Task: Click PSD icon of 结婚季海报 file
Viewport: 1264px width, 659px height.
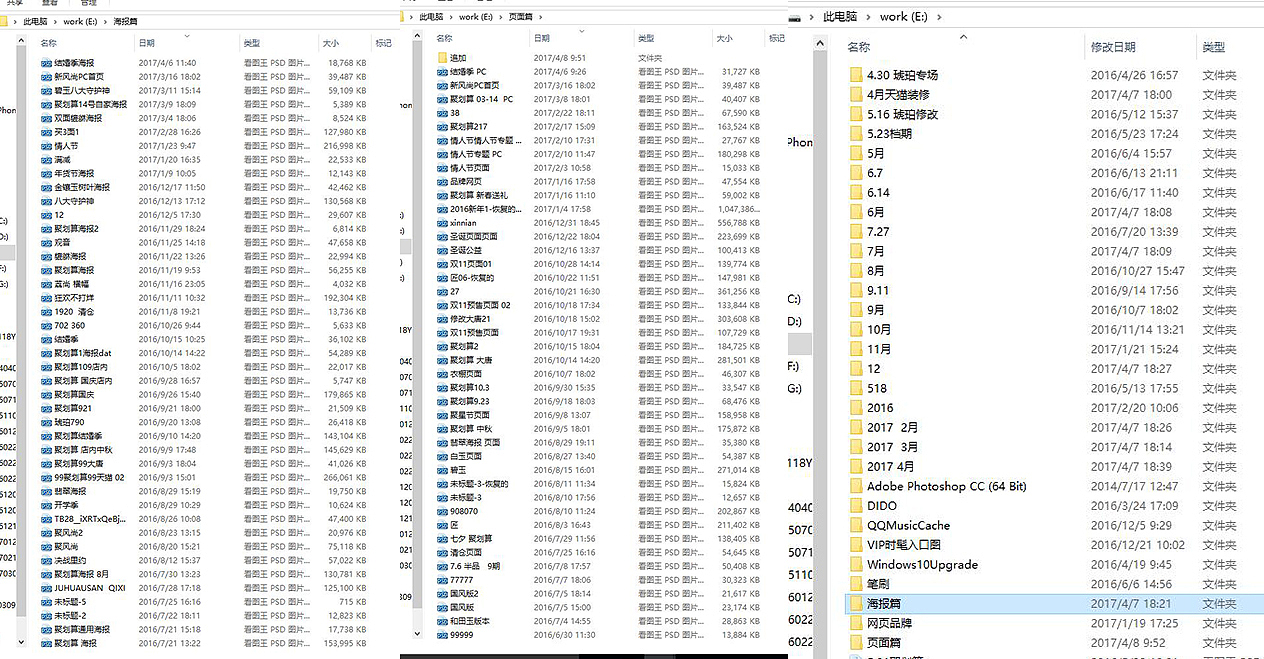Action: (x=46, y=62)
